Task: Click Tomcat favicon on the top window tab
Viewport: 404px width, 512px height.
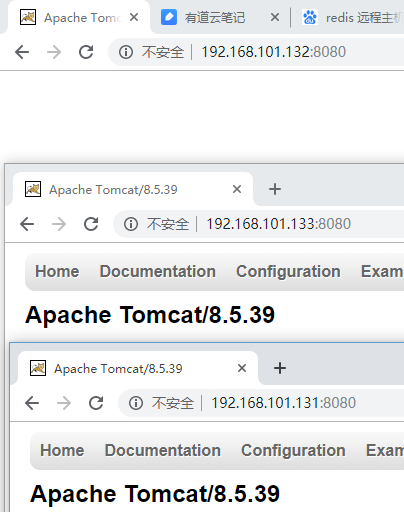Action: click(28, 17)
